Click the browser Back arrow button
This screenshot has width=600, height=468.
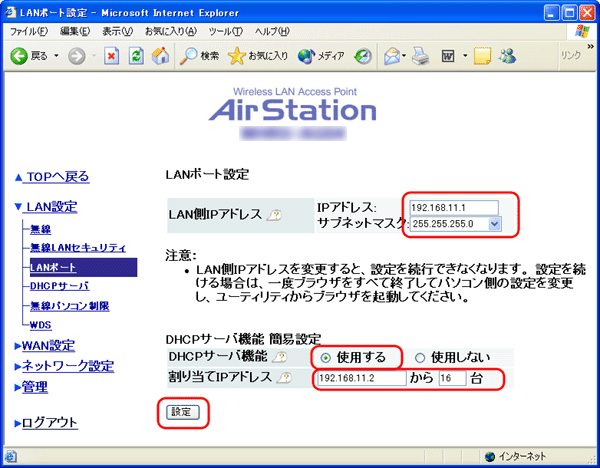(x=20, y=56)
